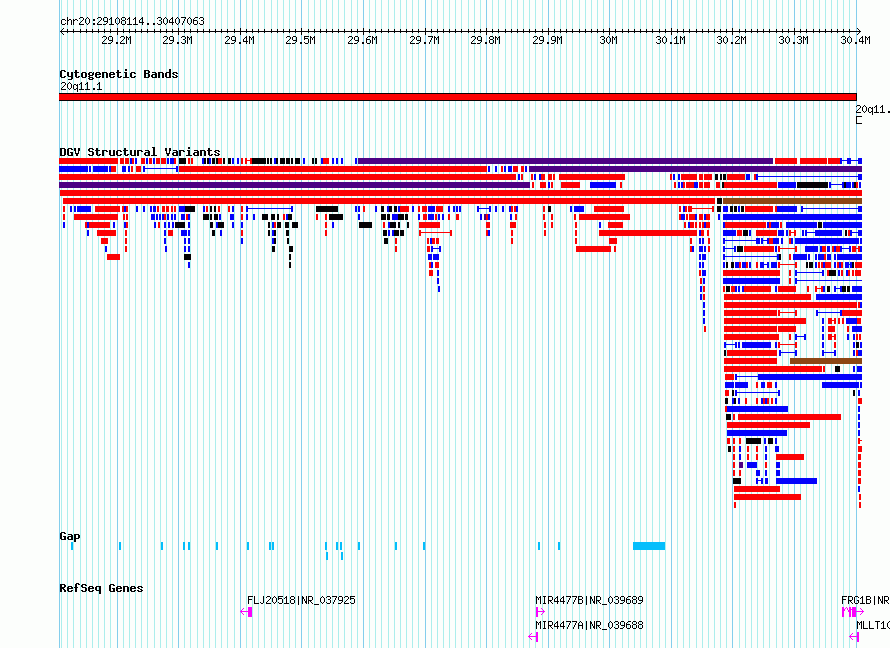Click the 30.1M ruler tick label
Screen dimensions: 890x648
(x=670, y=40)
